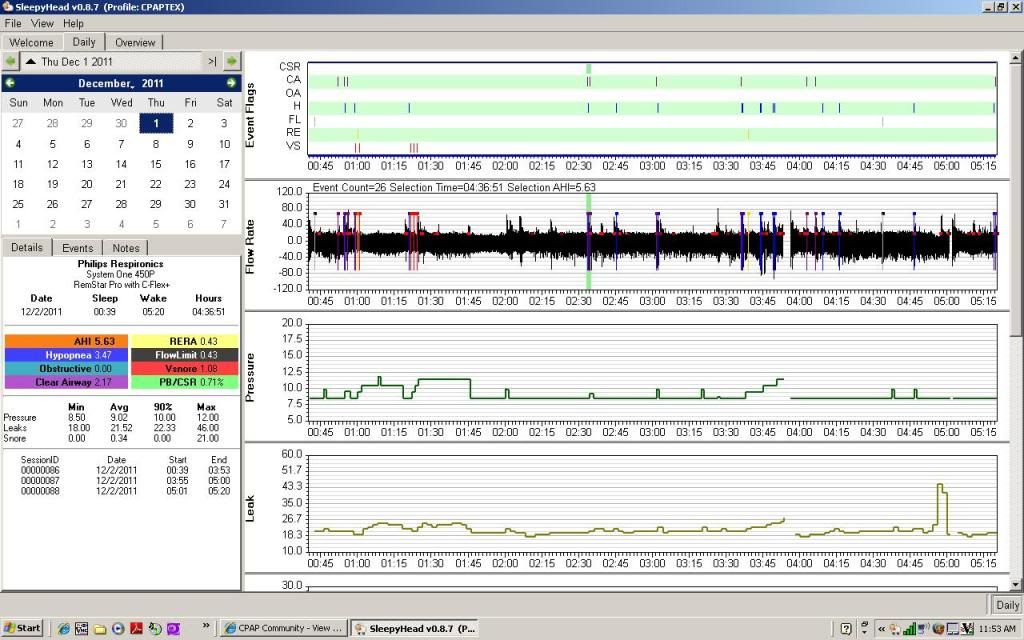Switch to the Overview tab
The height and width of the screenshot is (640, 1024).
click(x=134, y=42)
